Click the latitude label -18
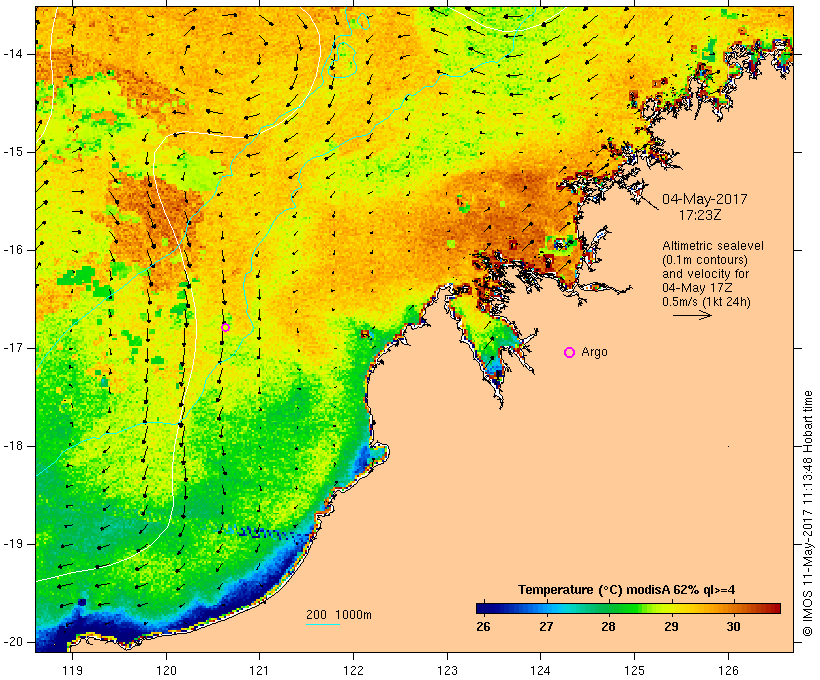Viewport: 820px width, 680px height. point(12,446)
